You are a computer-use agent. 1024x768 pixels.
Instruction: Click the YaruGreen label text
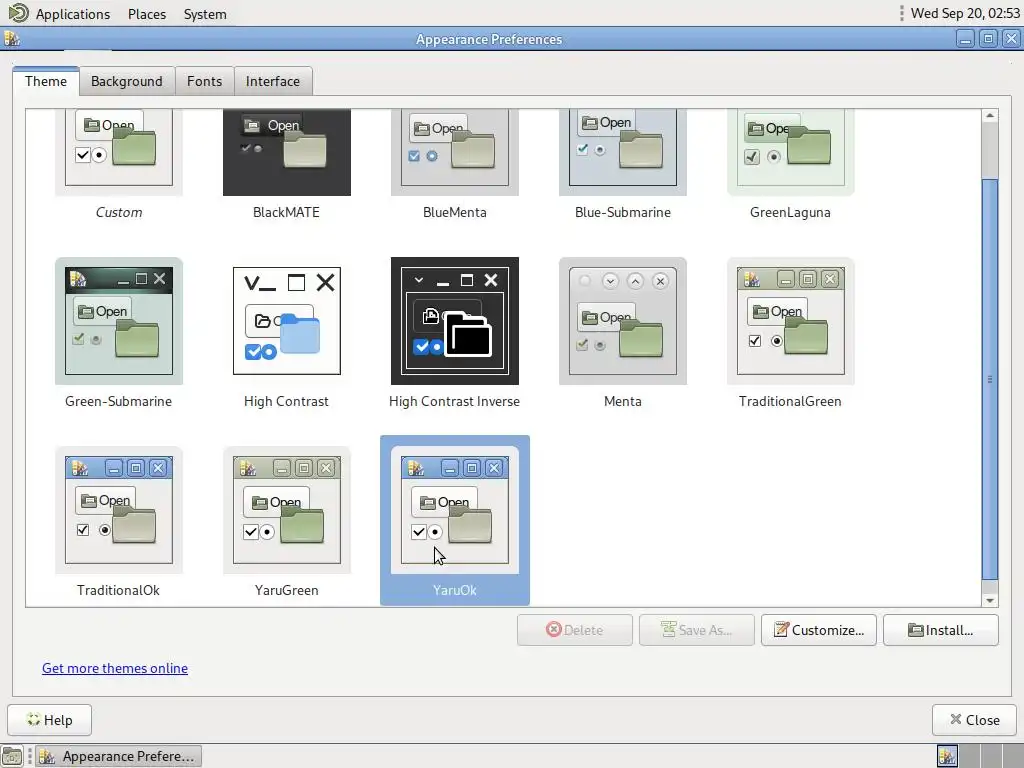click(287, 590)
